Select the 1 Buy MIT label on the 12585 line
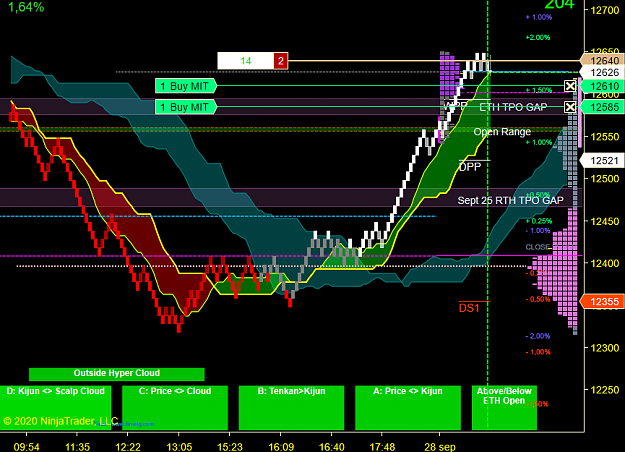The width and height of the screenshot is (625, 452). pos(186,107)
